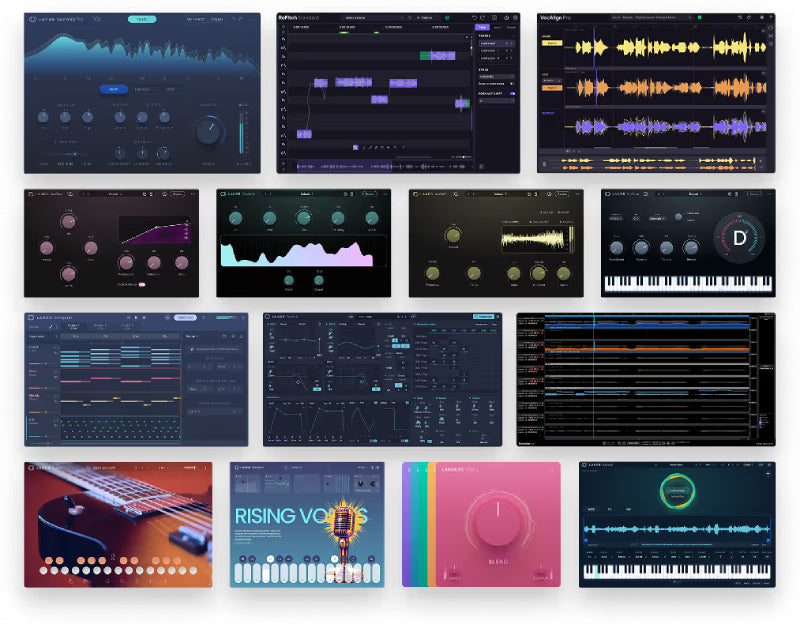Click the undo arrow in RePitch Standard
The image size is (800, 624).
pyautogui.click(x=473, y=18)
